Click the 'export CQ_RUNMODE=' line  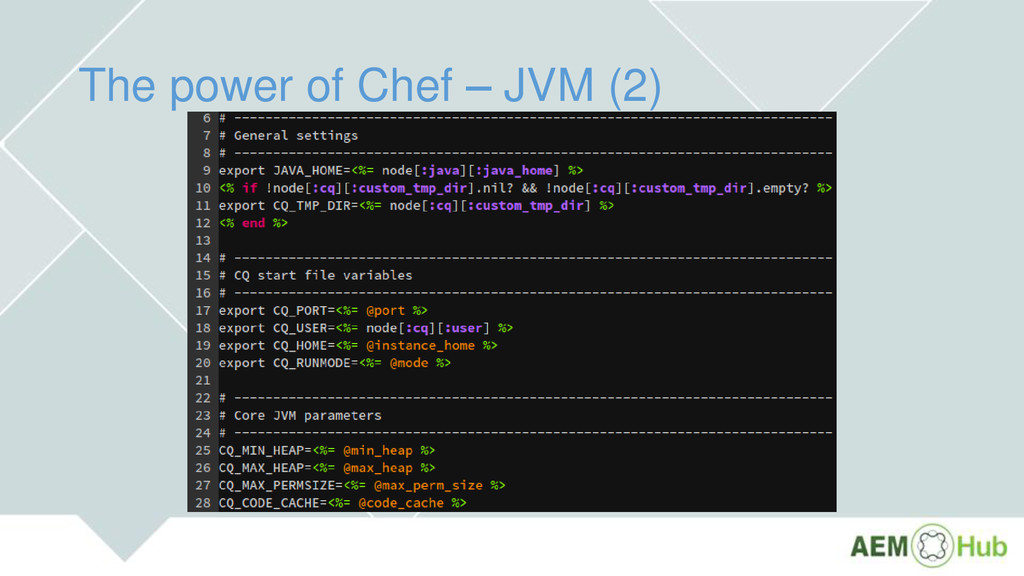(335, 363)
